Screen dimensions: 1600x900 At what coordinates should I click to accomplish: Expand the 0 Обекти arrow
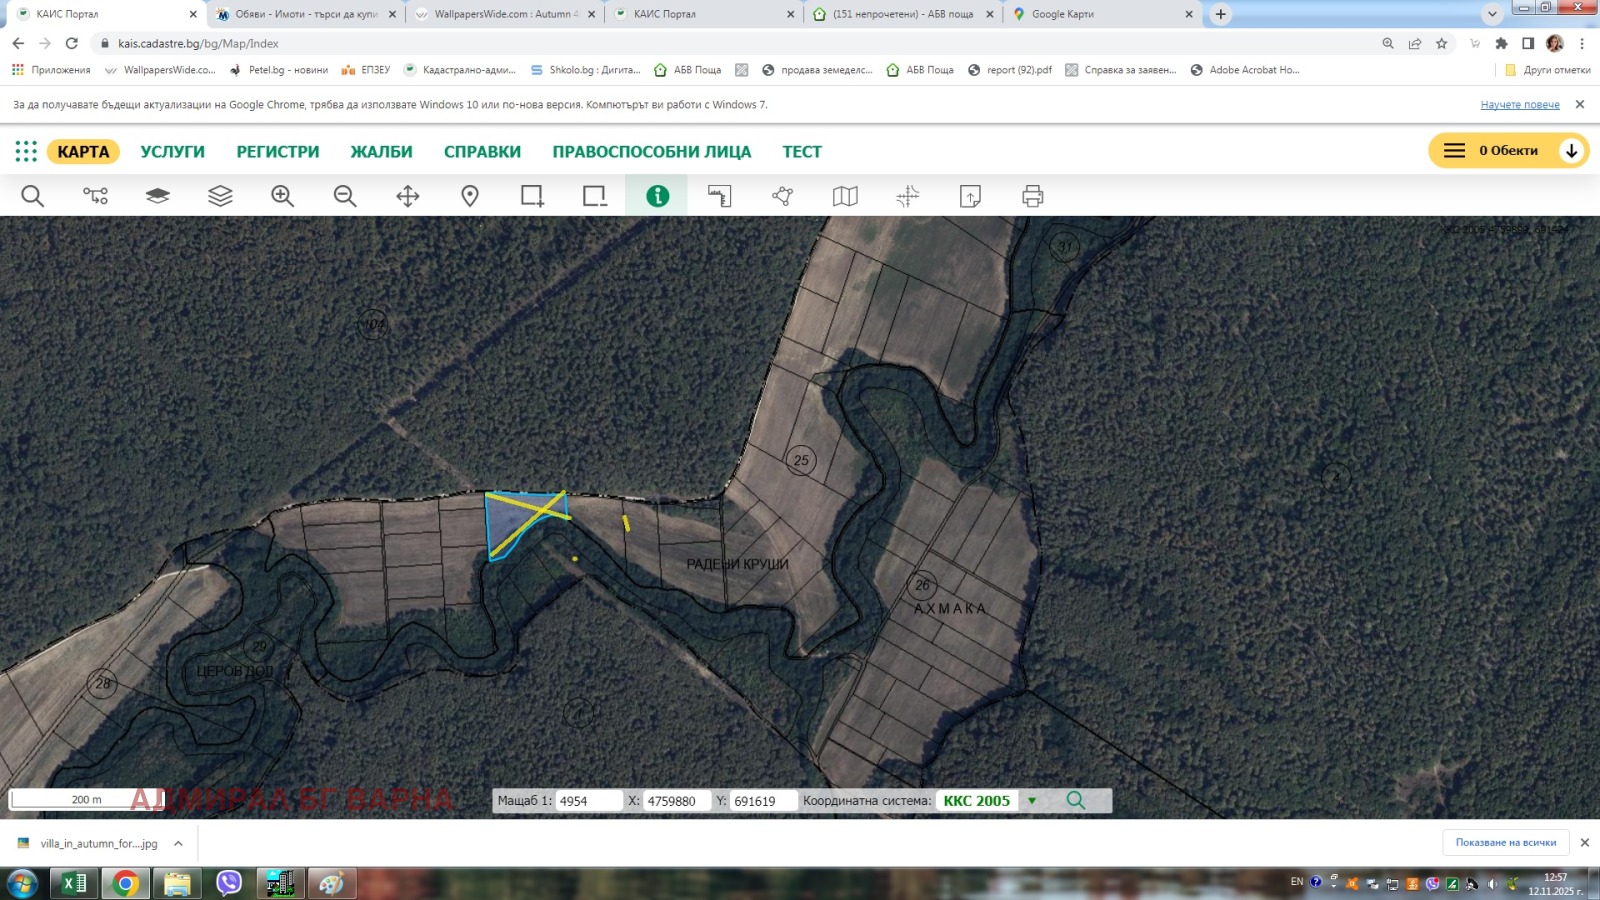click(x=1571, y=151)
